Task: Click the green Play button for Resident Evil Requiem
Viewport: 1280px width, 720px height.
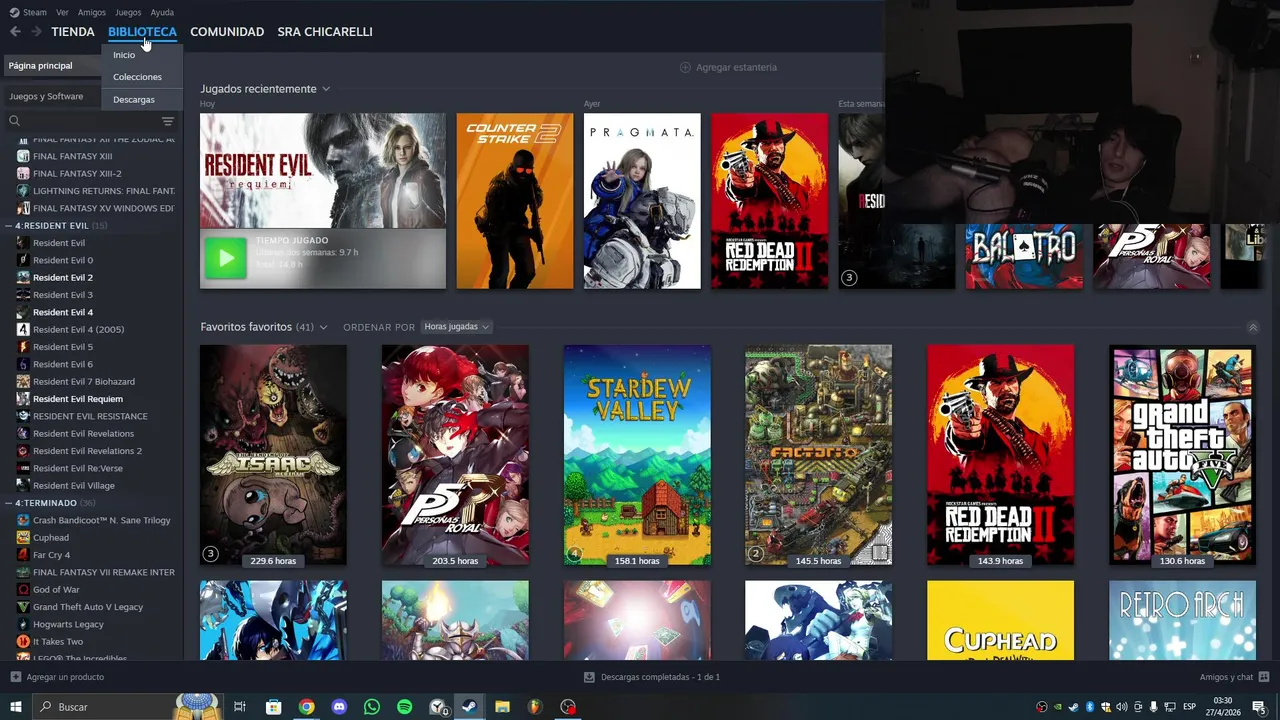Action: point(225,259)
